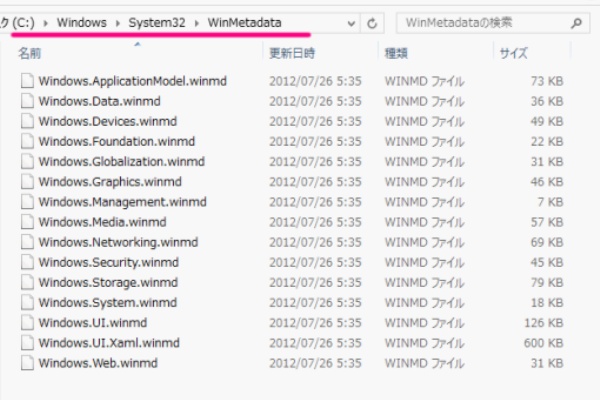600x400 pixels.
Task: Select file name Windows.Graphics.winmd
Action: click(110, 182)
